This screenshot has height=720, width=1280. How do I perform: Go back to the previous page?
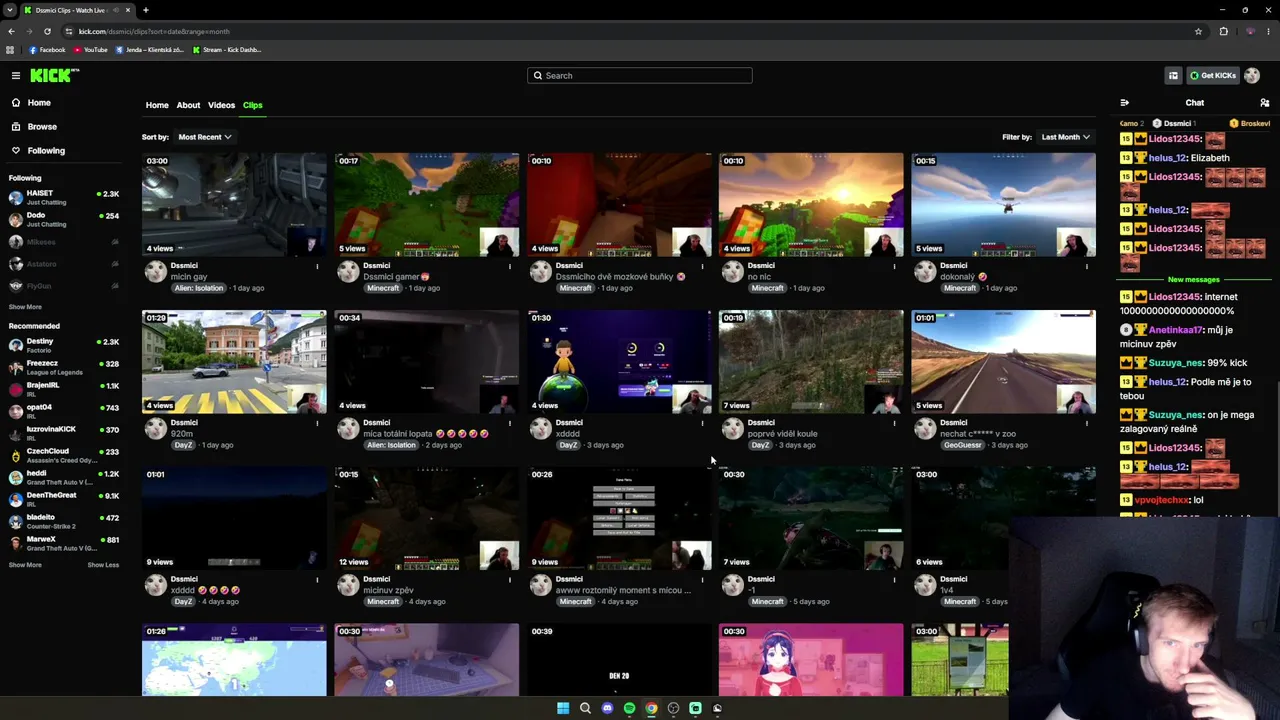click(x=11, y=31)
